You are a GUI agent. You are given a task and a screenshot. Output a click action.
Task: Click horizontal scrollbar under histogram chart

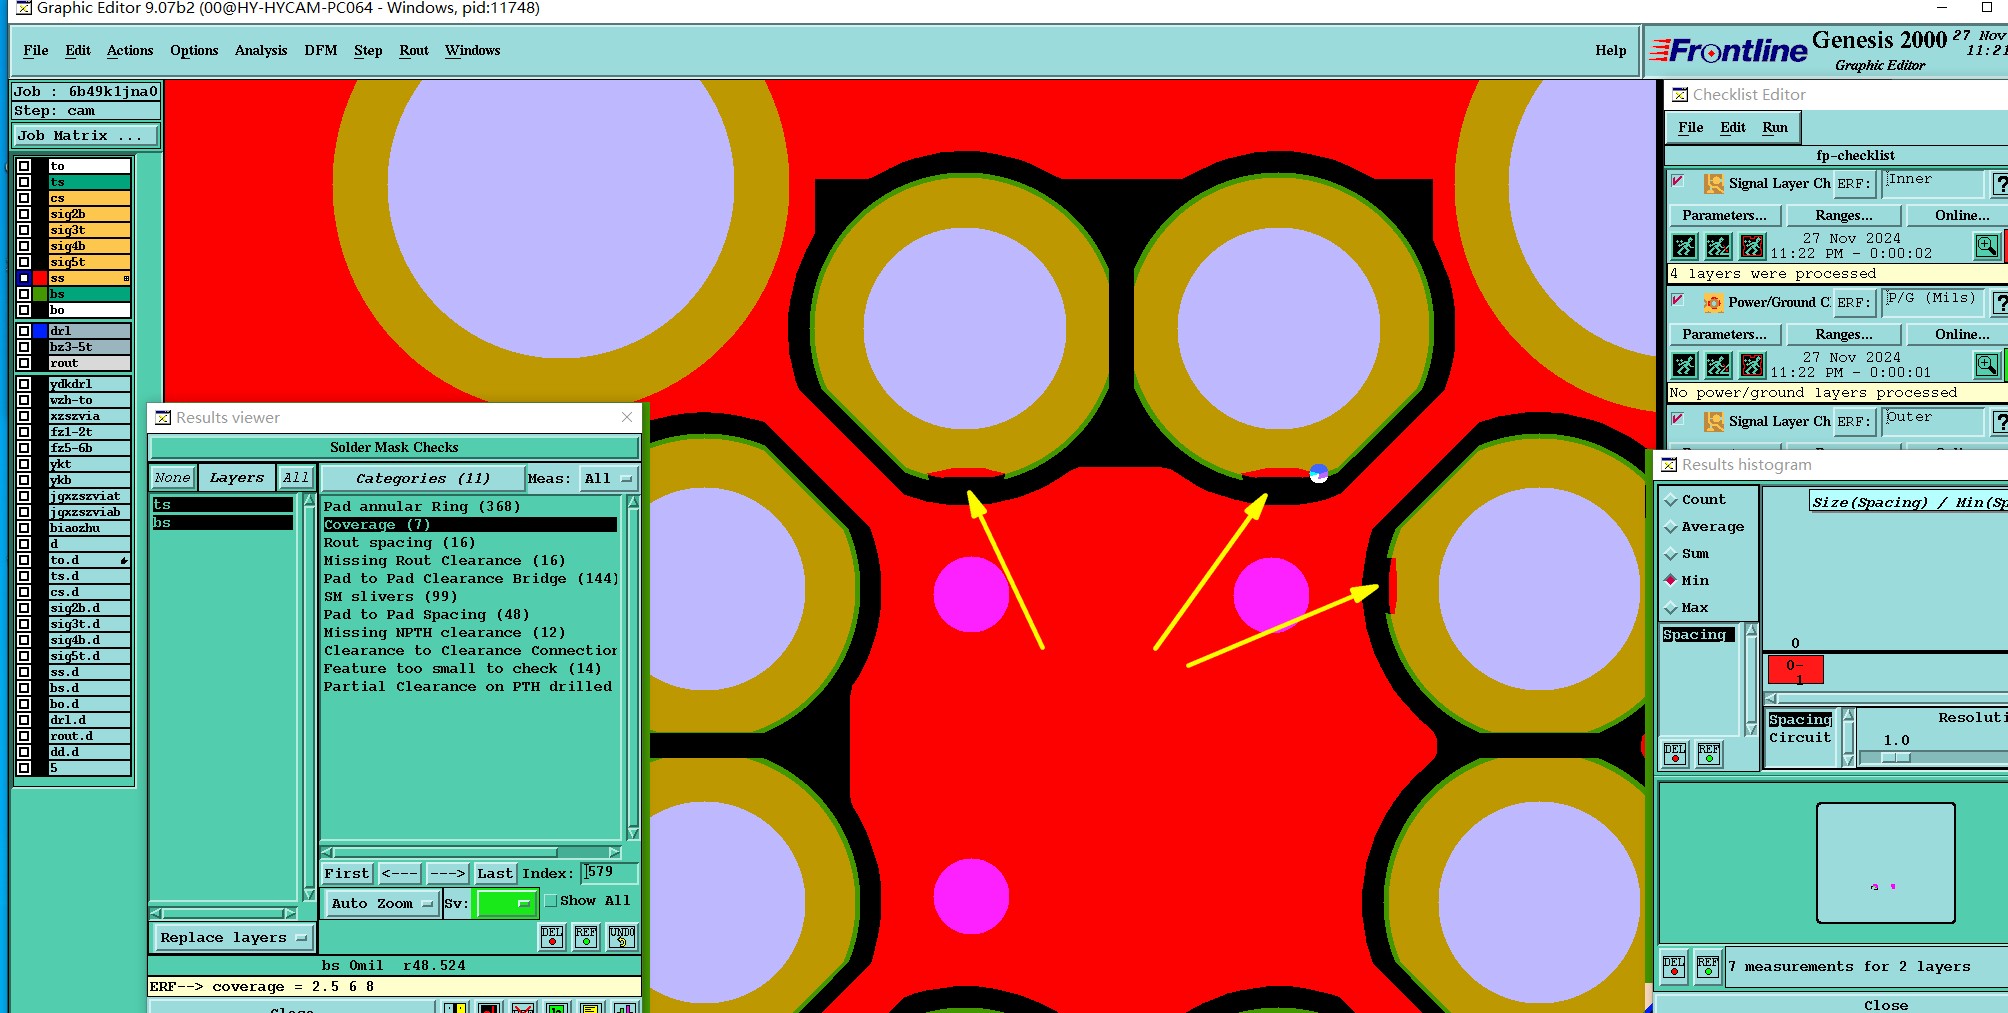(1887, 698)
